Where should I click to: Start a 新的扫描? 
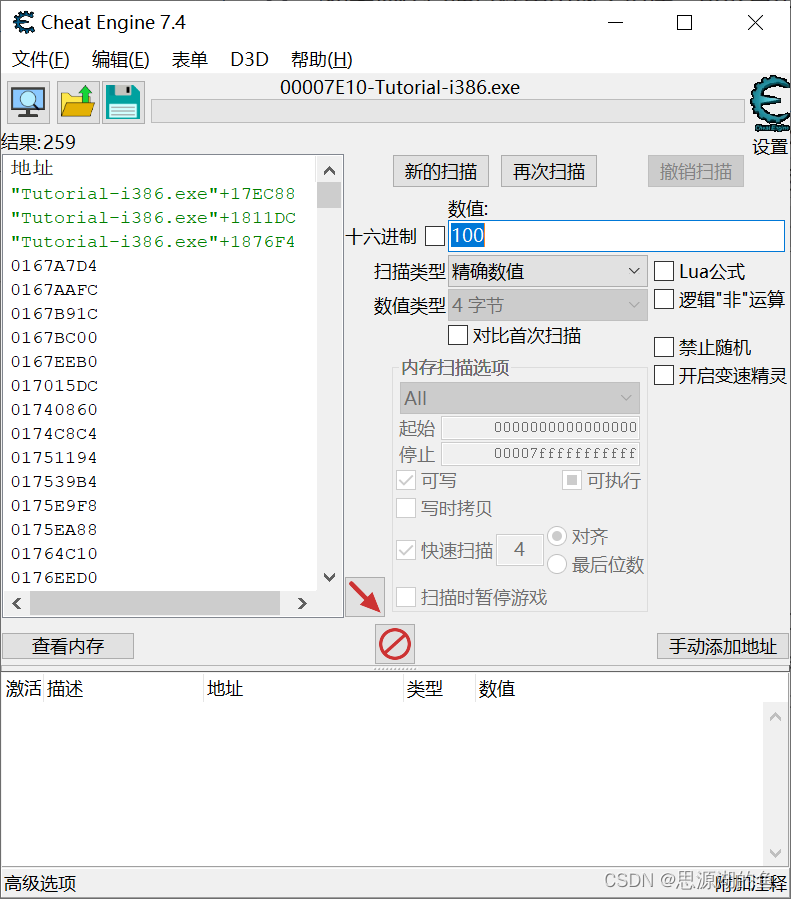coord(441,171)
